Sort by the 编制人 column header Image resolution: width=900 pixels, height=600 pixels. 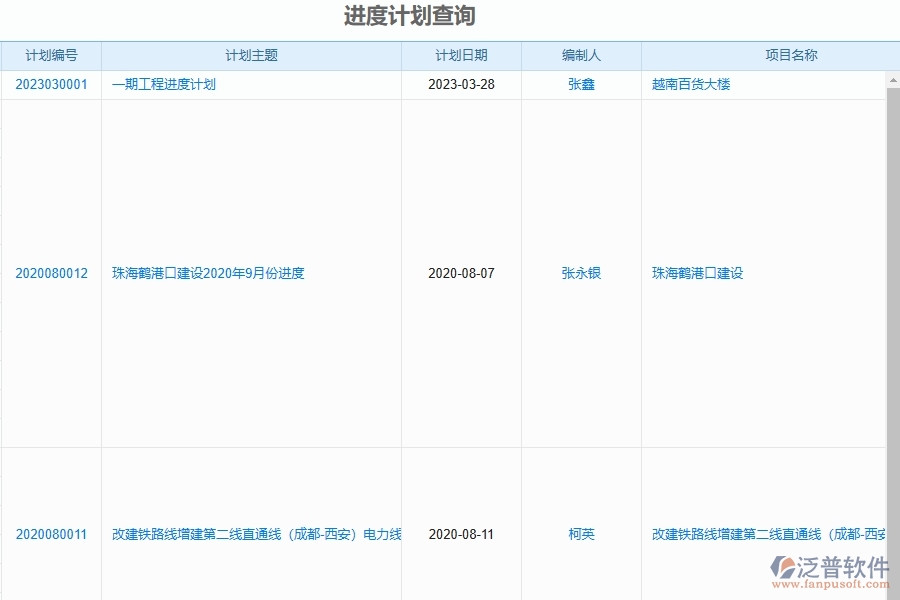tap(581, 56)
